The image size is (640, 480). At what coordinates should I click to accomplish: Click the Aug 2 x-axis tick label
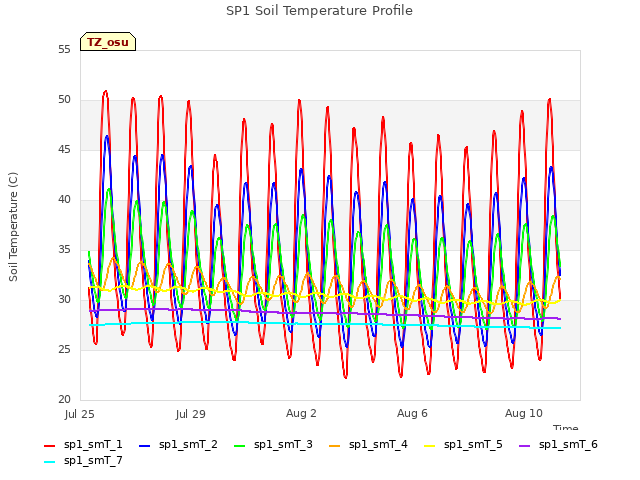pos(301,413)
